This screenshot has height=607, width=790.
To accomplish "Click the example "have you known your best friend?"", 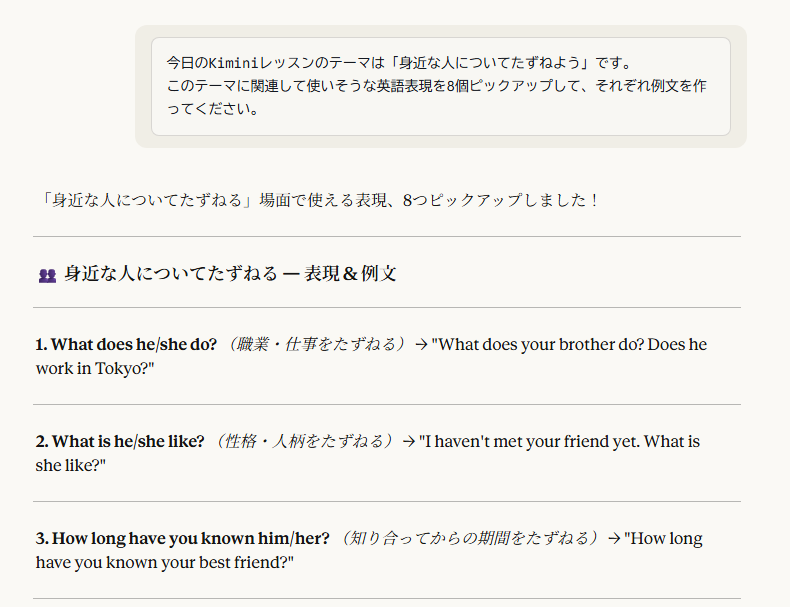I will (165, 563).
